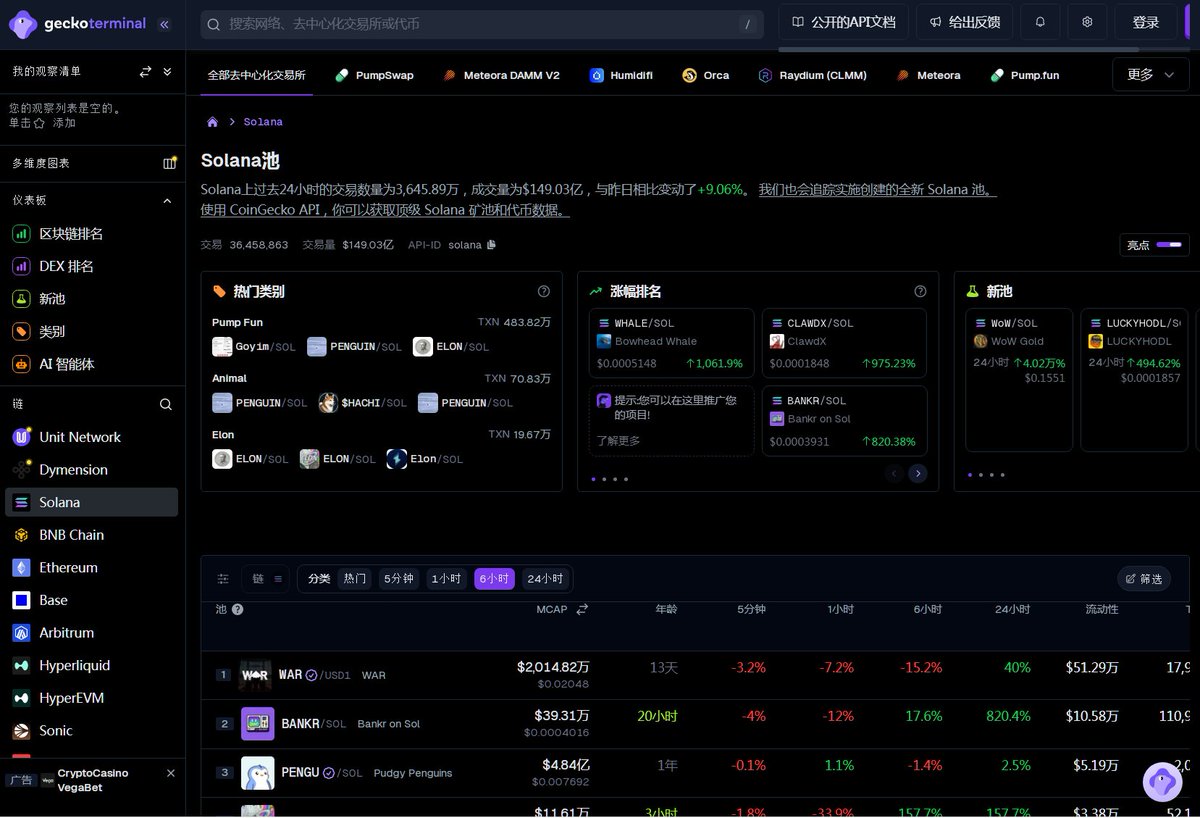Switch to the Raydium (CLMM) tab
The width and height of the screenshot is (1200, 818).
(812, 75)
